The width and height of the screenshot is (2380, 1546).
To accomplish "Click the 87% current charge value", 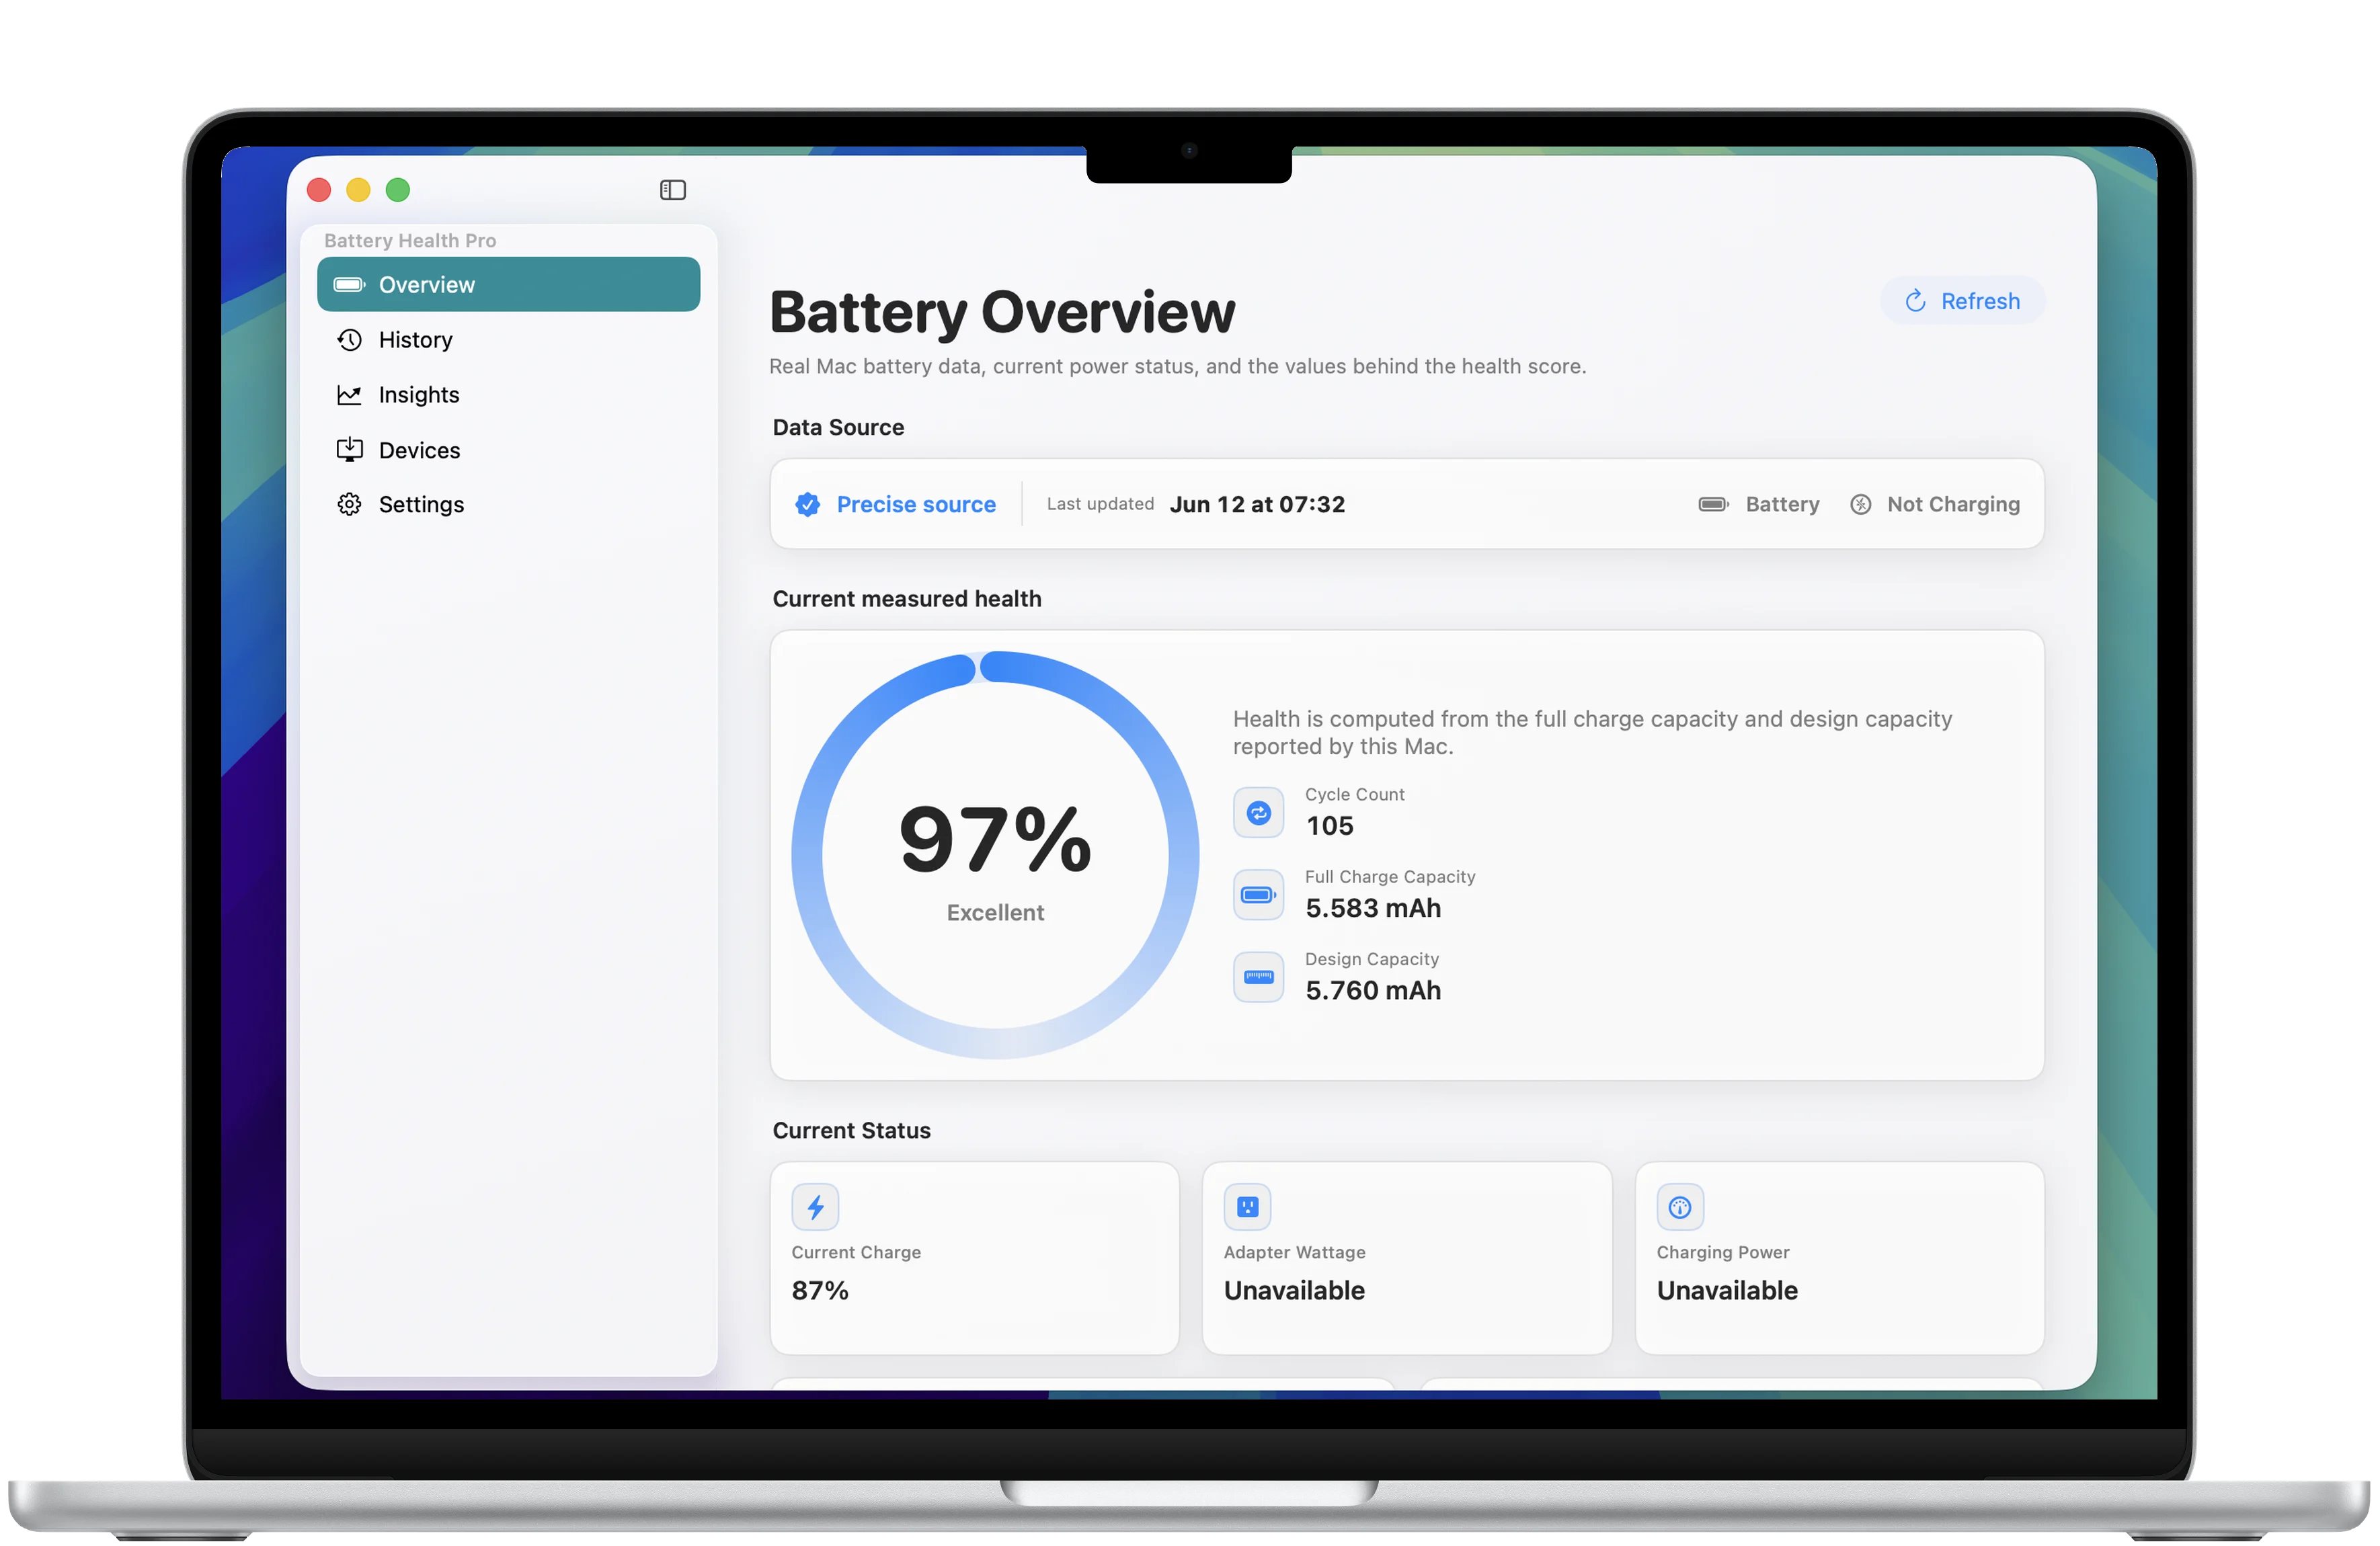I will point(820,1291).
